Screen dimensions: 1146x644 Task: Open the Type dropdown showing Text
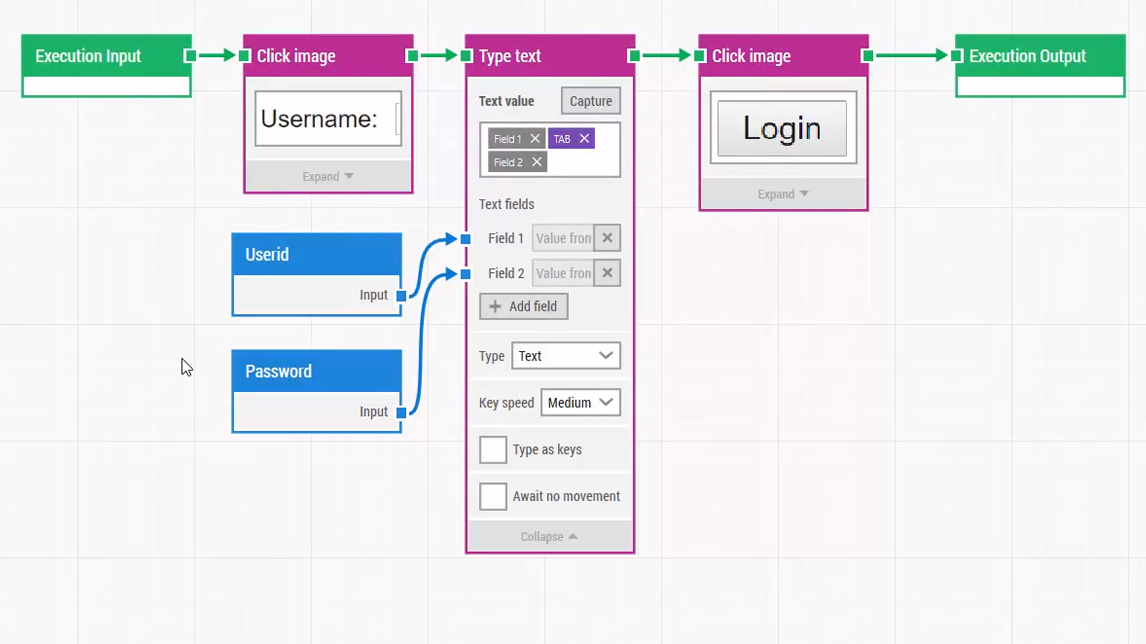coord(565,355)
